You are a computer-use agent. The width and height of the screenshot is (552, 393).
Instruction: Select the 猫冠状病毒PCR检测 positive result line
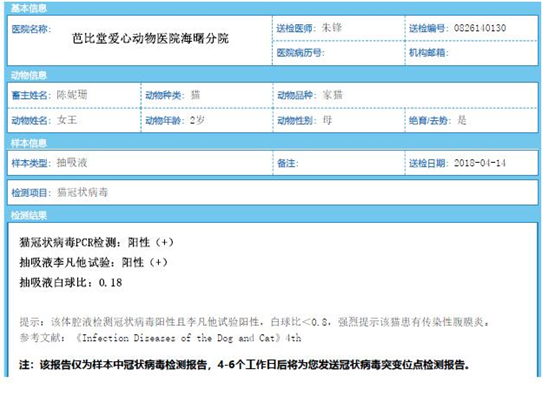point(96,242)
